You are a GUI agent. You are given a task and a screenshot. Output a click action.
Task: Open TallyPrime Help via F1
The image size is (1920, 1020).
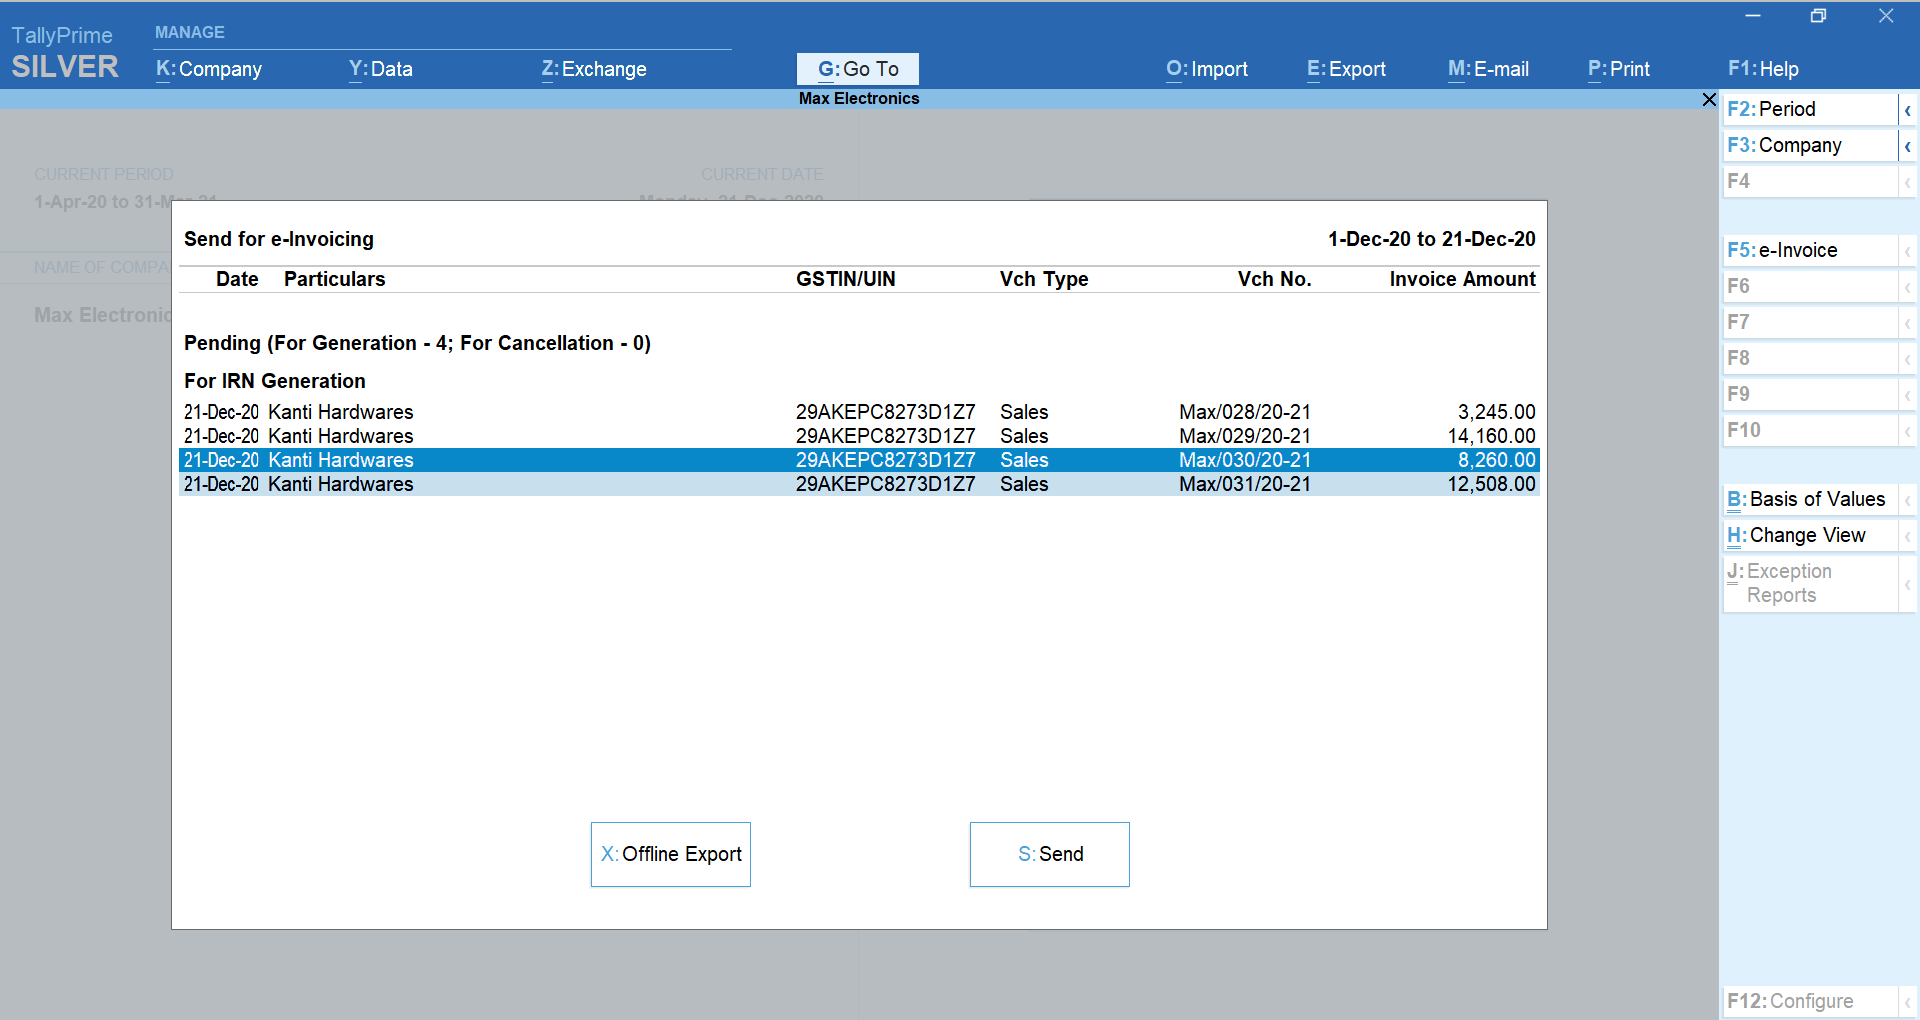pos(1763,68)
